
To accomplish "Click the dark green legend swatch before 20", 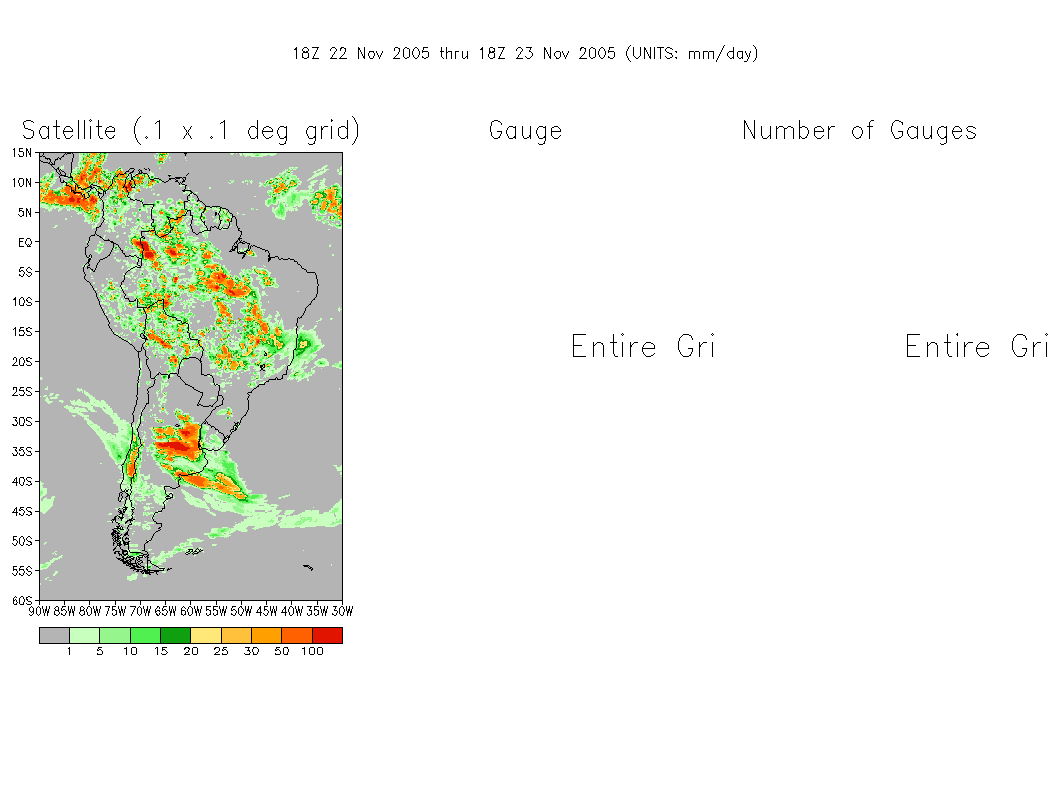I will [x=175, y=635].
